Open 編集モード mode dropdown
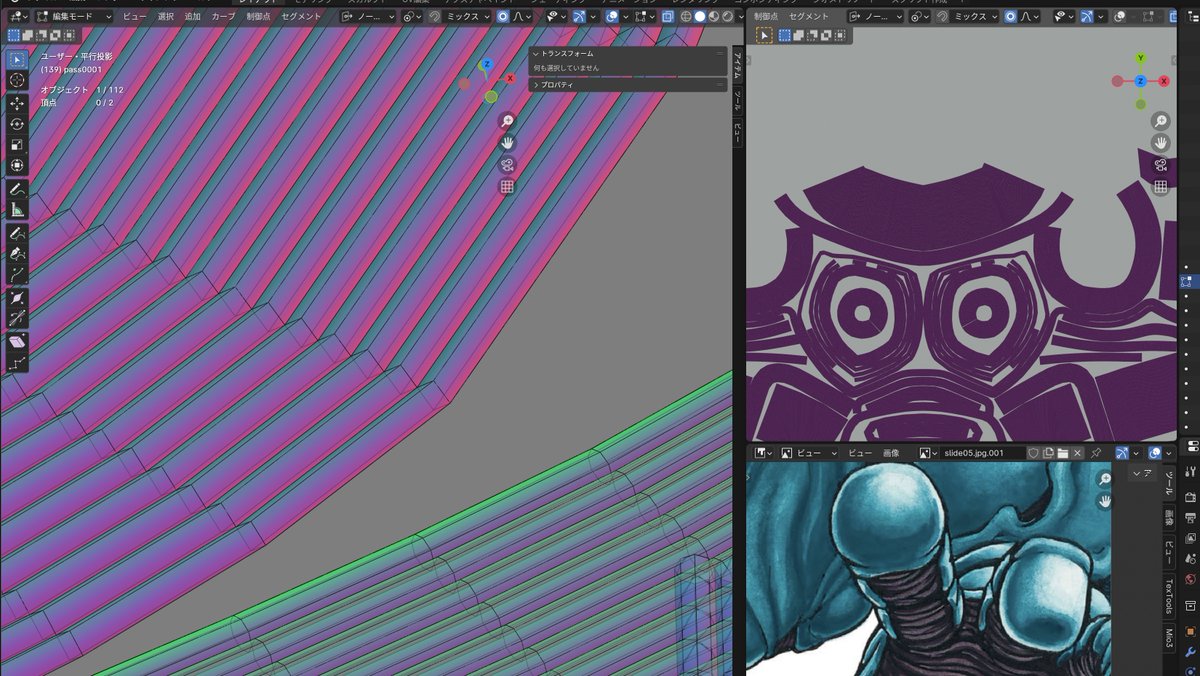 (75, 17)
